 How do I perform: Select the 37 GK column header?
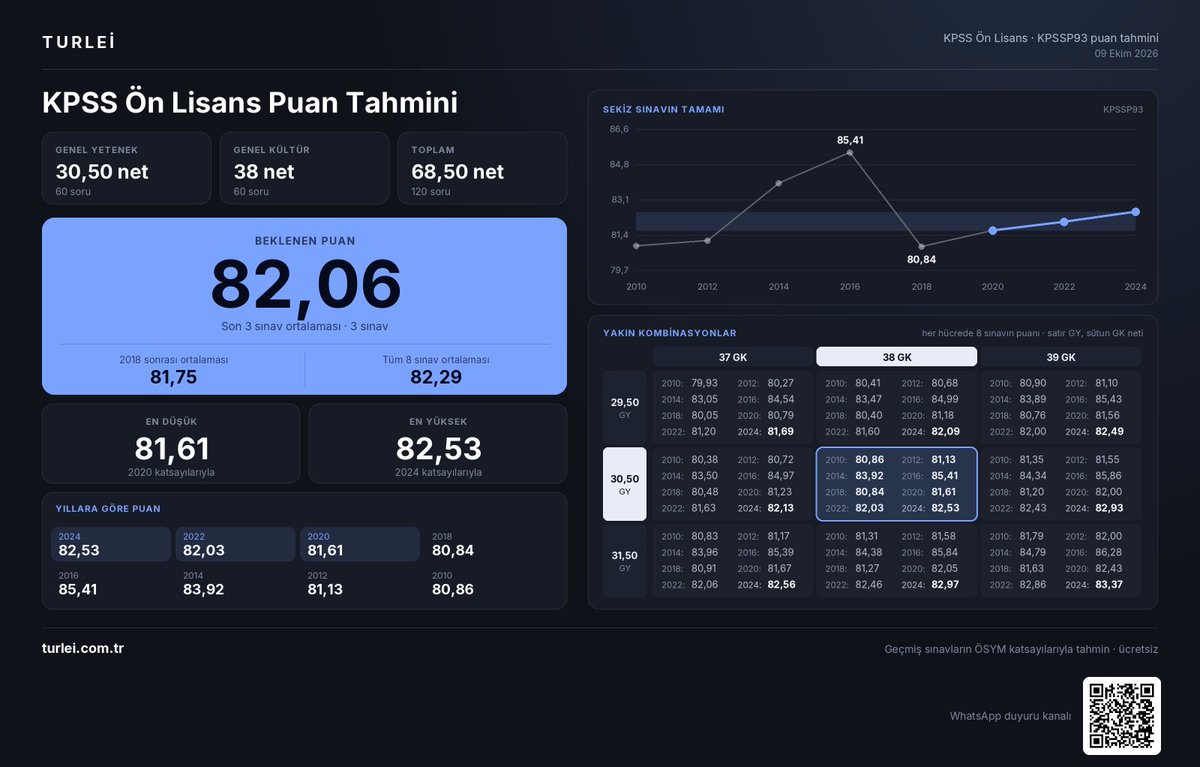point(733,357)
